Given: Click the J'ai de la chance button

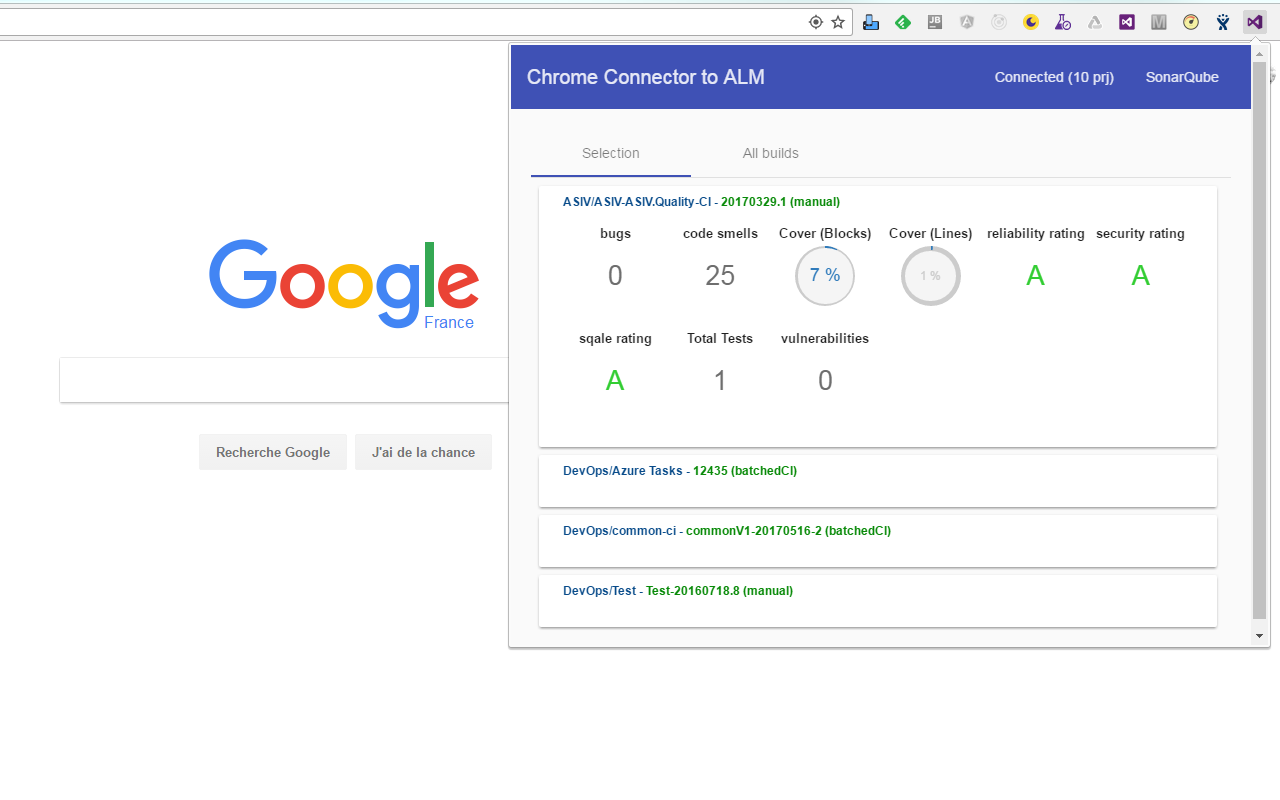Looking at the screenshot, I should pyautogui.click(x=423, y=452).
